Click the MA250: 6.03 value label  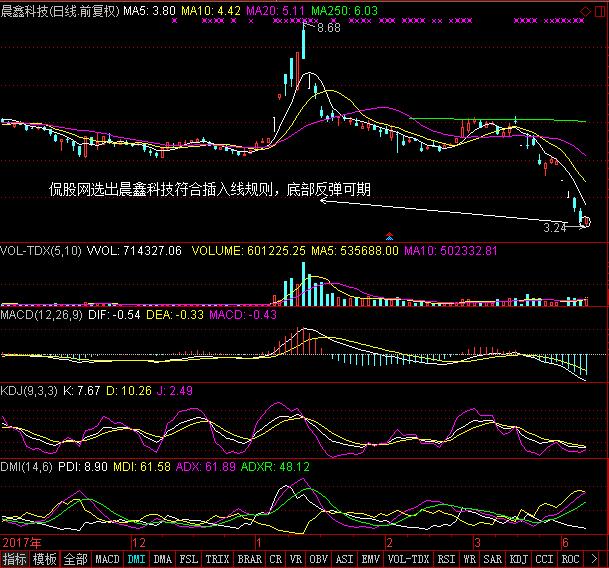345,10
